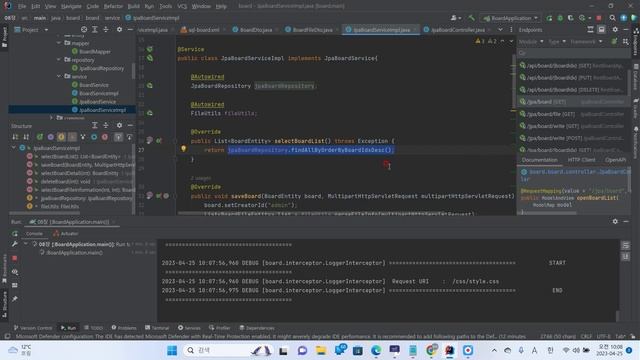The image size is (640, 360).
Task: Pin the Run tab with the pin icon
Action: click(15, 299)
